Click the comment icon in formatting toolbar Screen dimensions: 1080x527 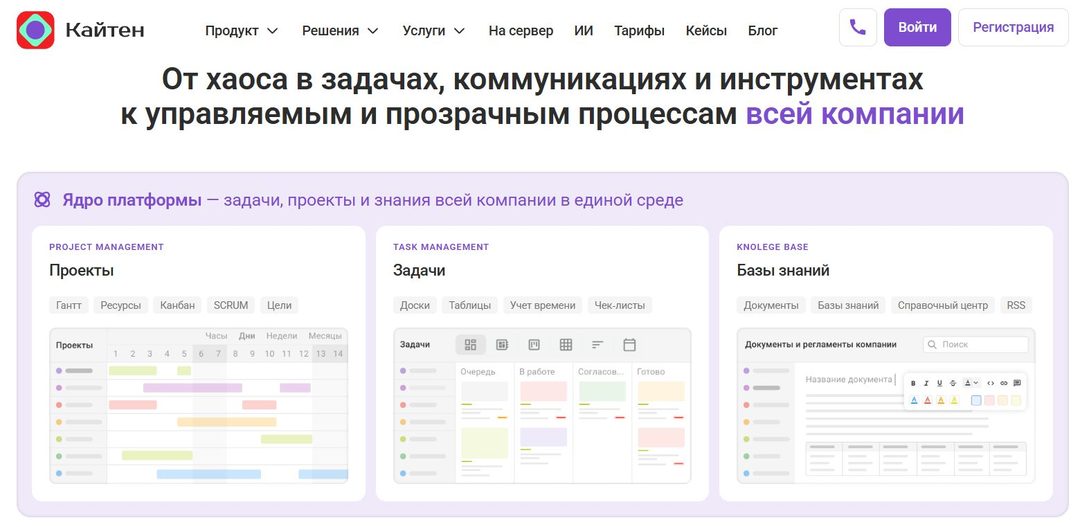coord(1017,383)
